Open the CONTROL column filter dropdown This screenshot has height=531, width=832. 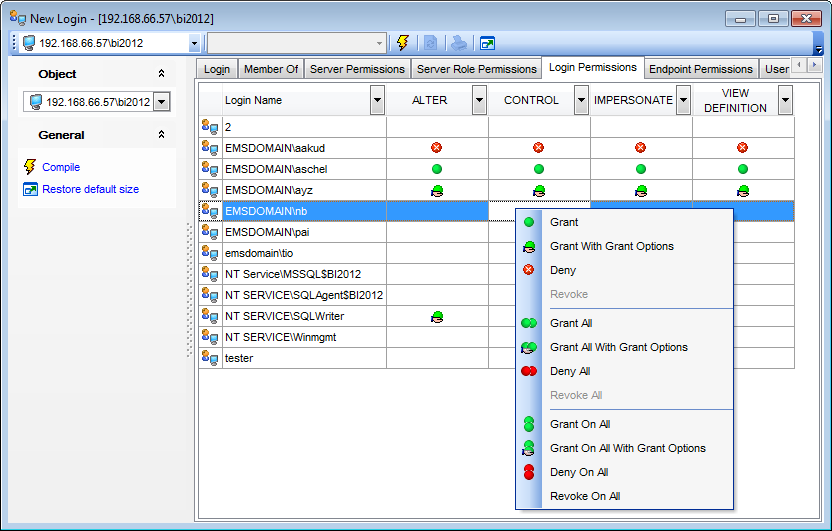click(582, 100)
